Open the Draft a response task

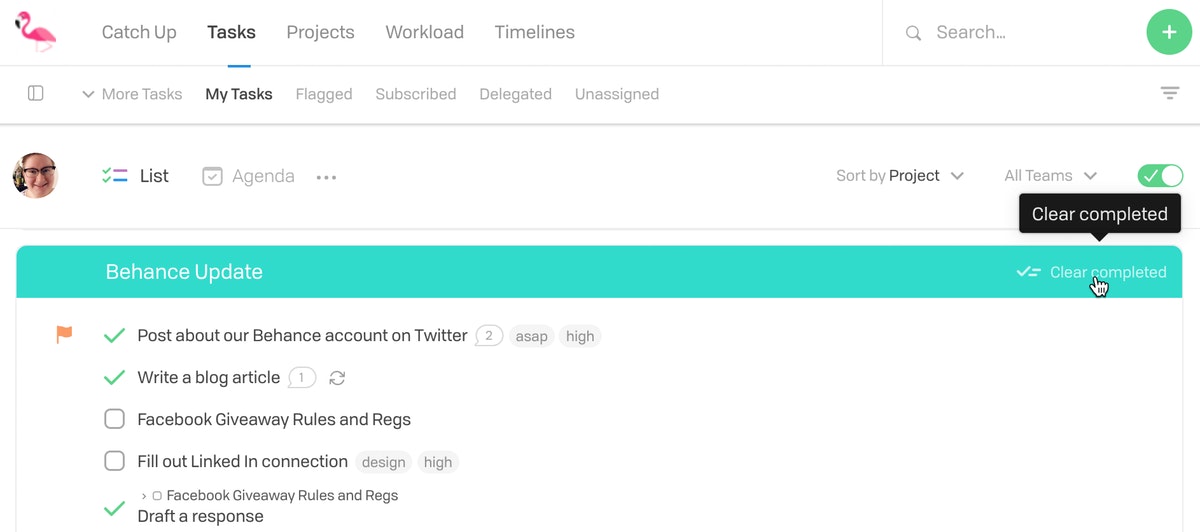200,516
